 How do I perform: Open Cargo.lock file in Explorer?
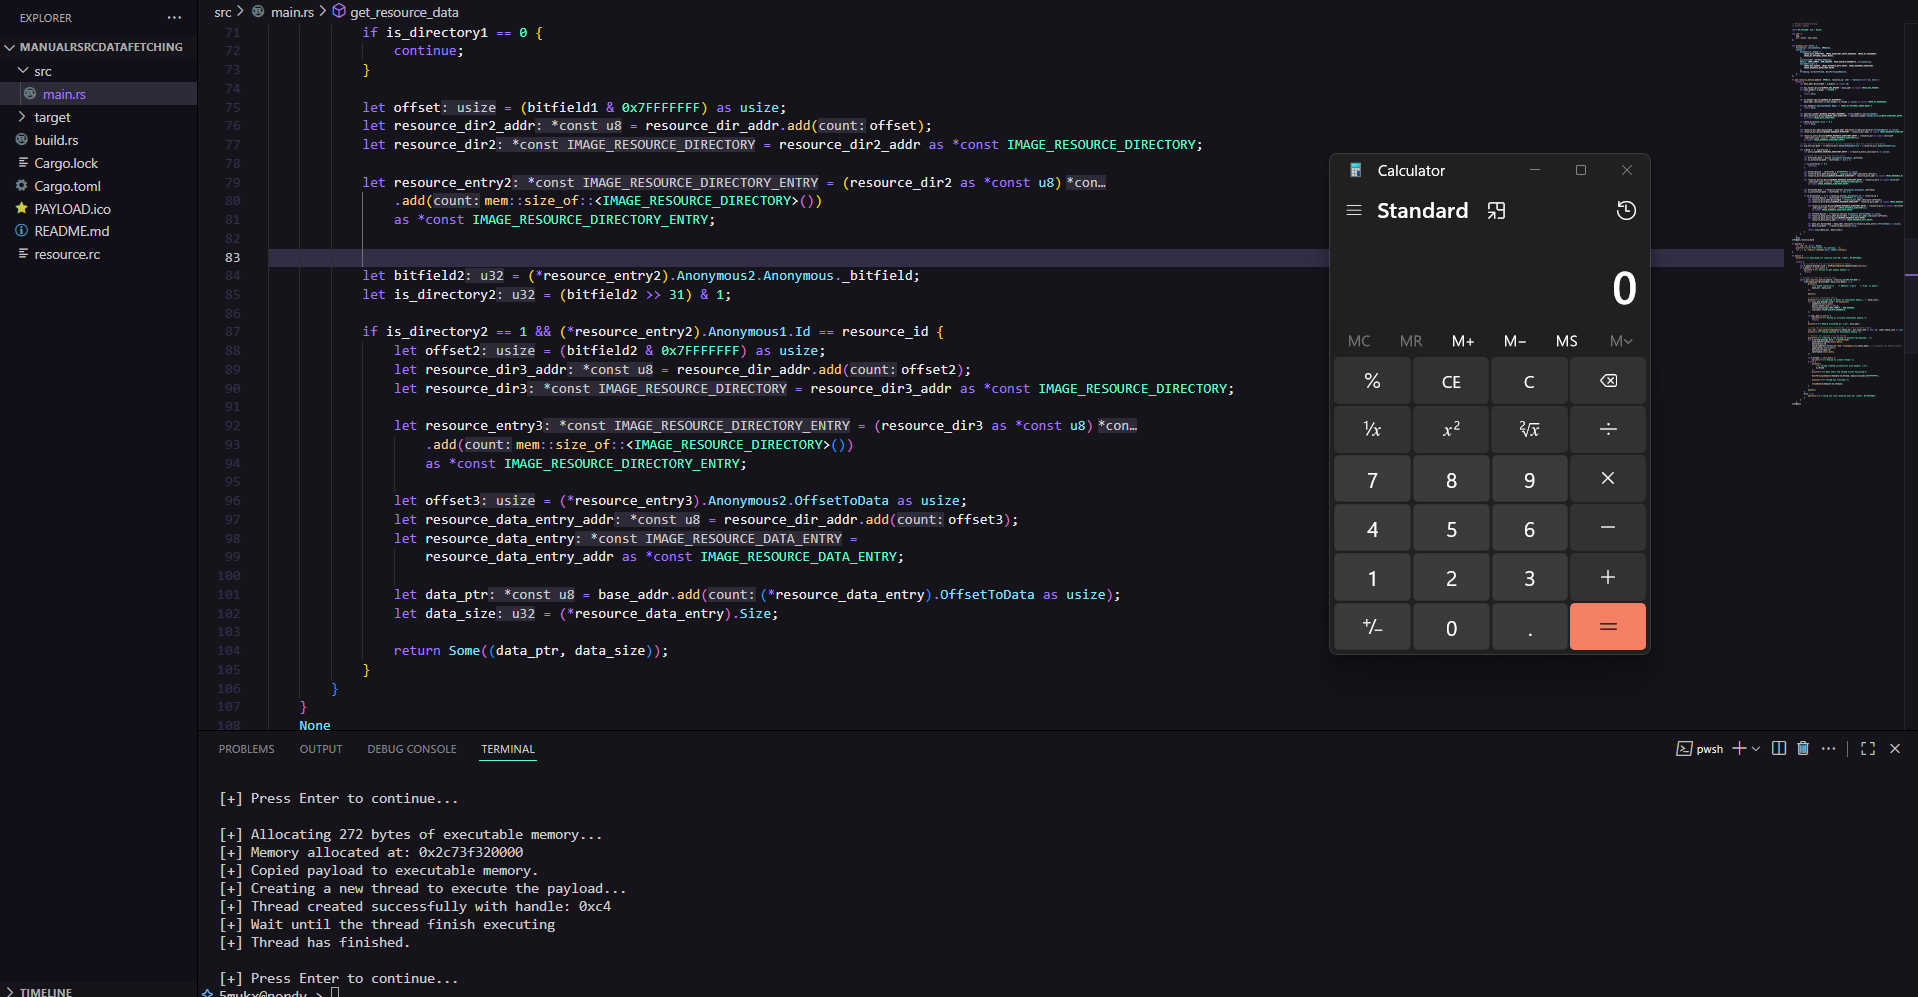click(x=98, y=163)
